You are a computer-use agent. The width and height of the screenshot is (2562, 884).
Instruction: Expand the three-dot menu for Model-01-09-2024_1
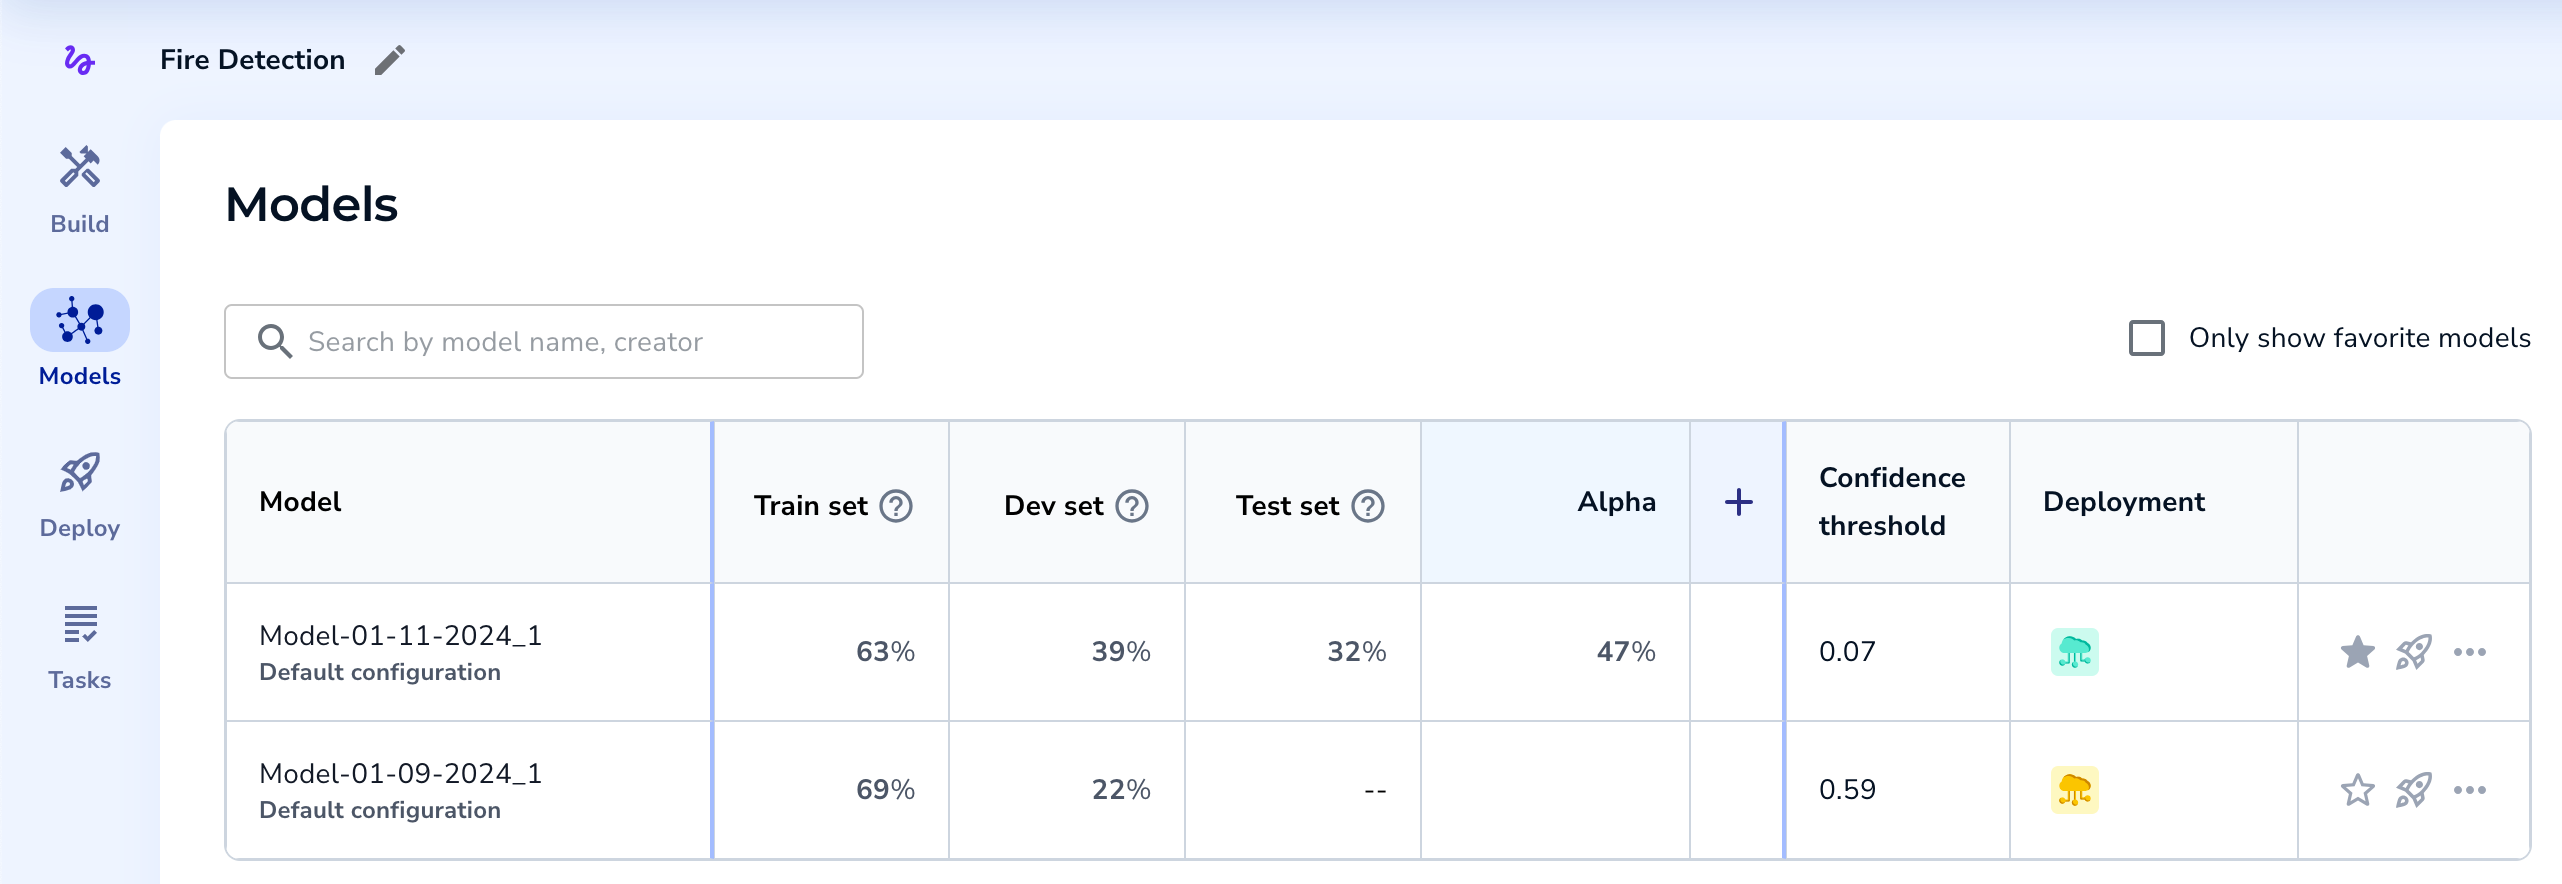point(2469,790)
